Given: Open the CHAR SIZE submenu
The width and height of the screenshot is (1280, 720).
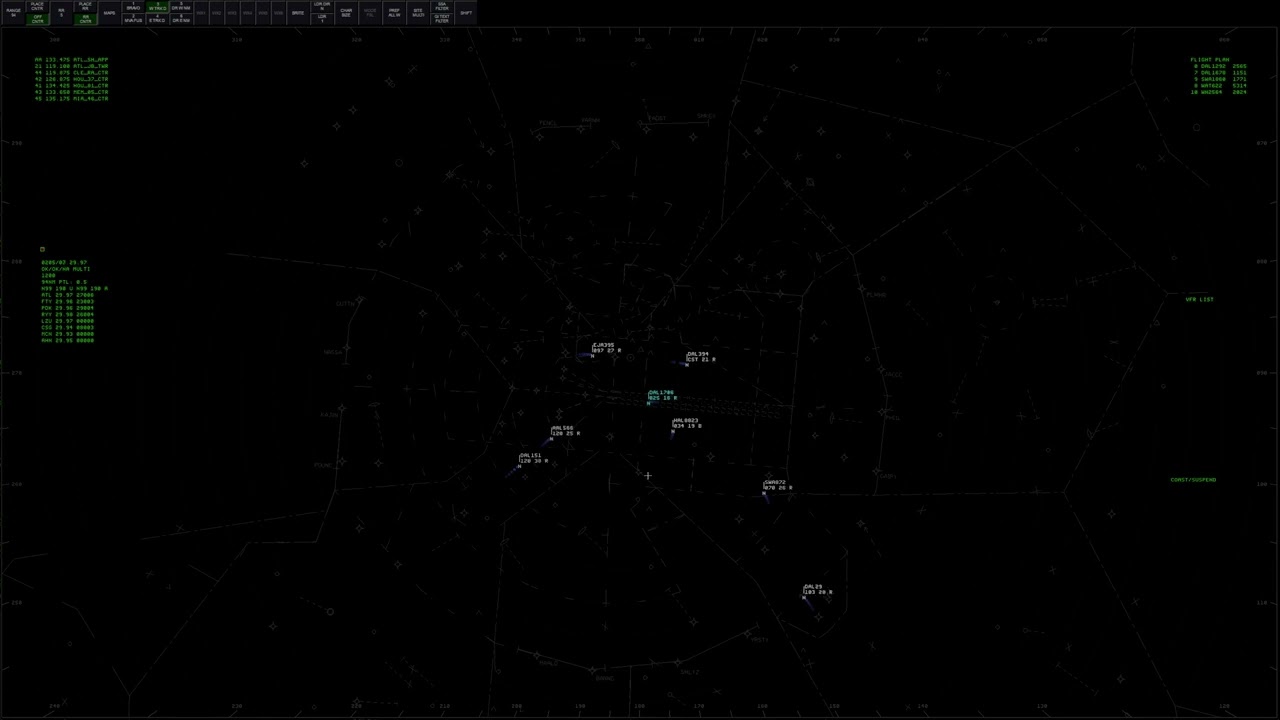Looking at the screenshot, I should (x=346, y=12).
